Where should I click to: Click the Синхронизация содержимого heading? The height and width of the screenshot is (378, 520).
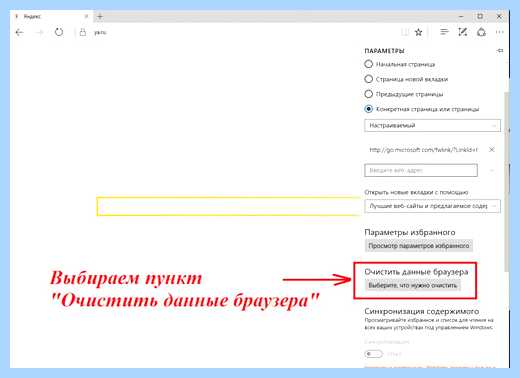(x=421, y=311)
